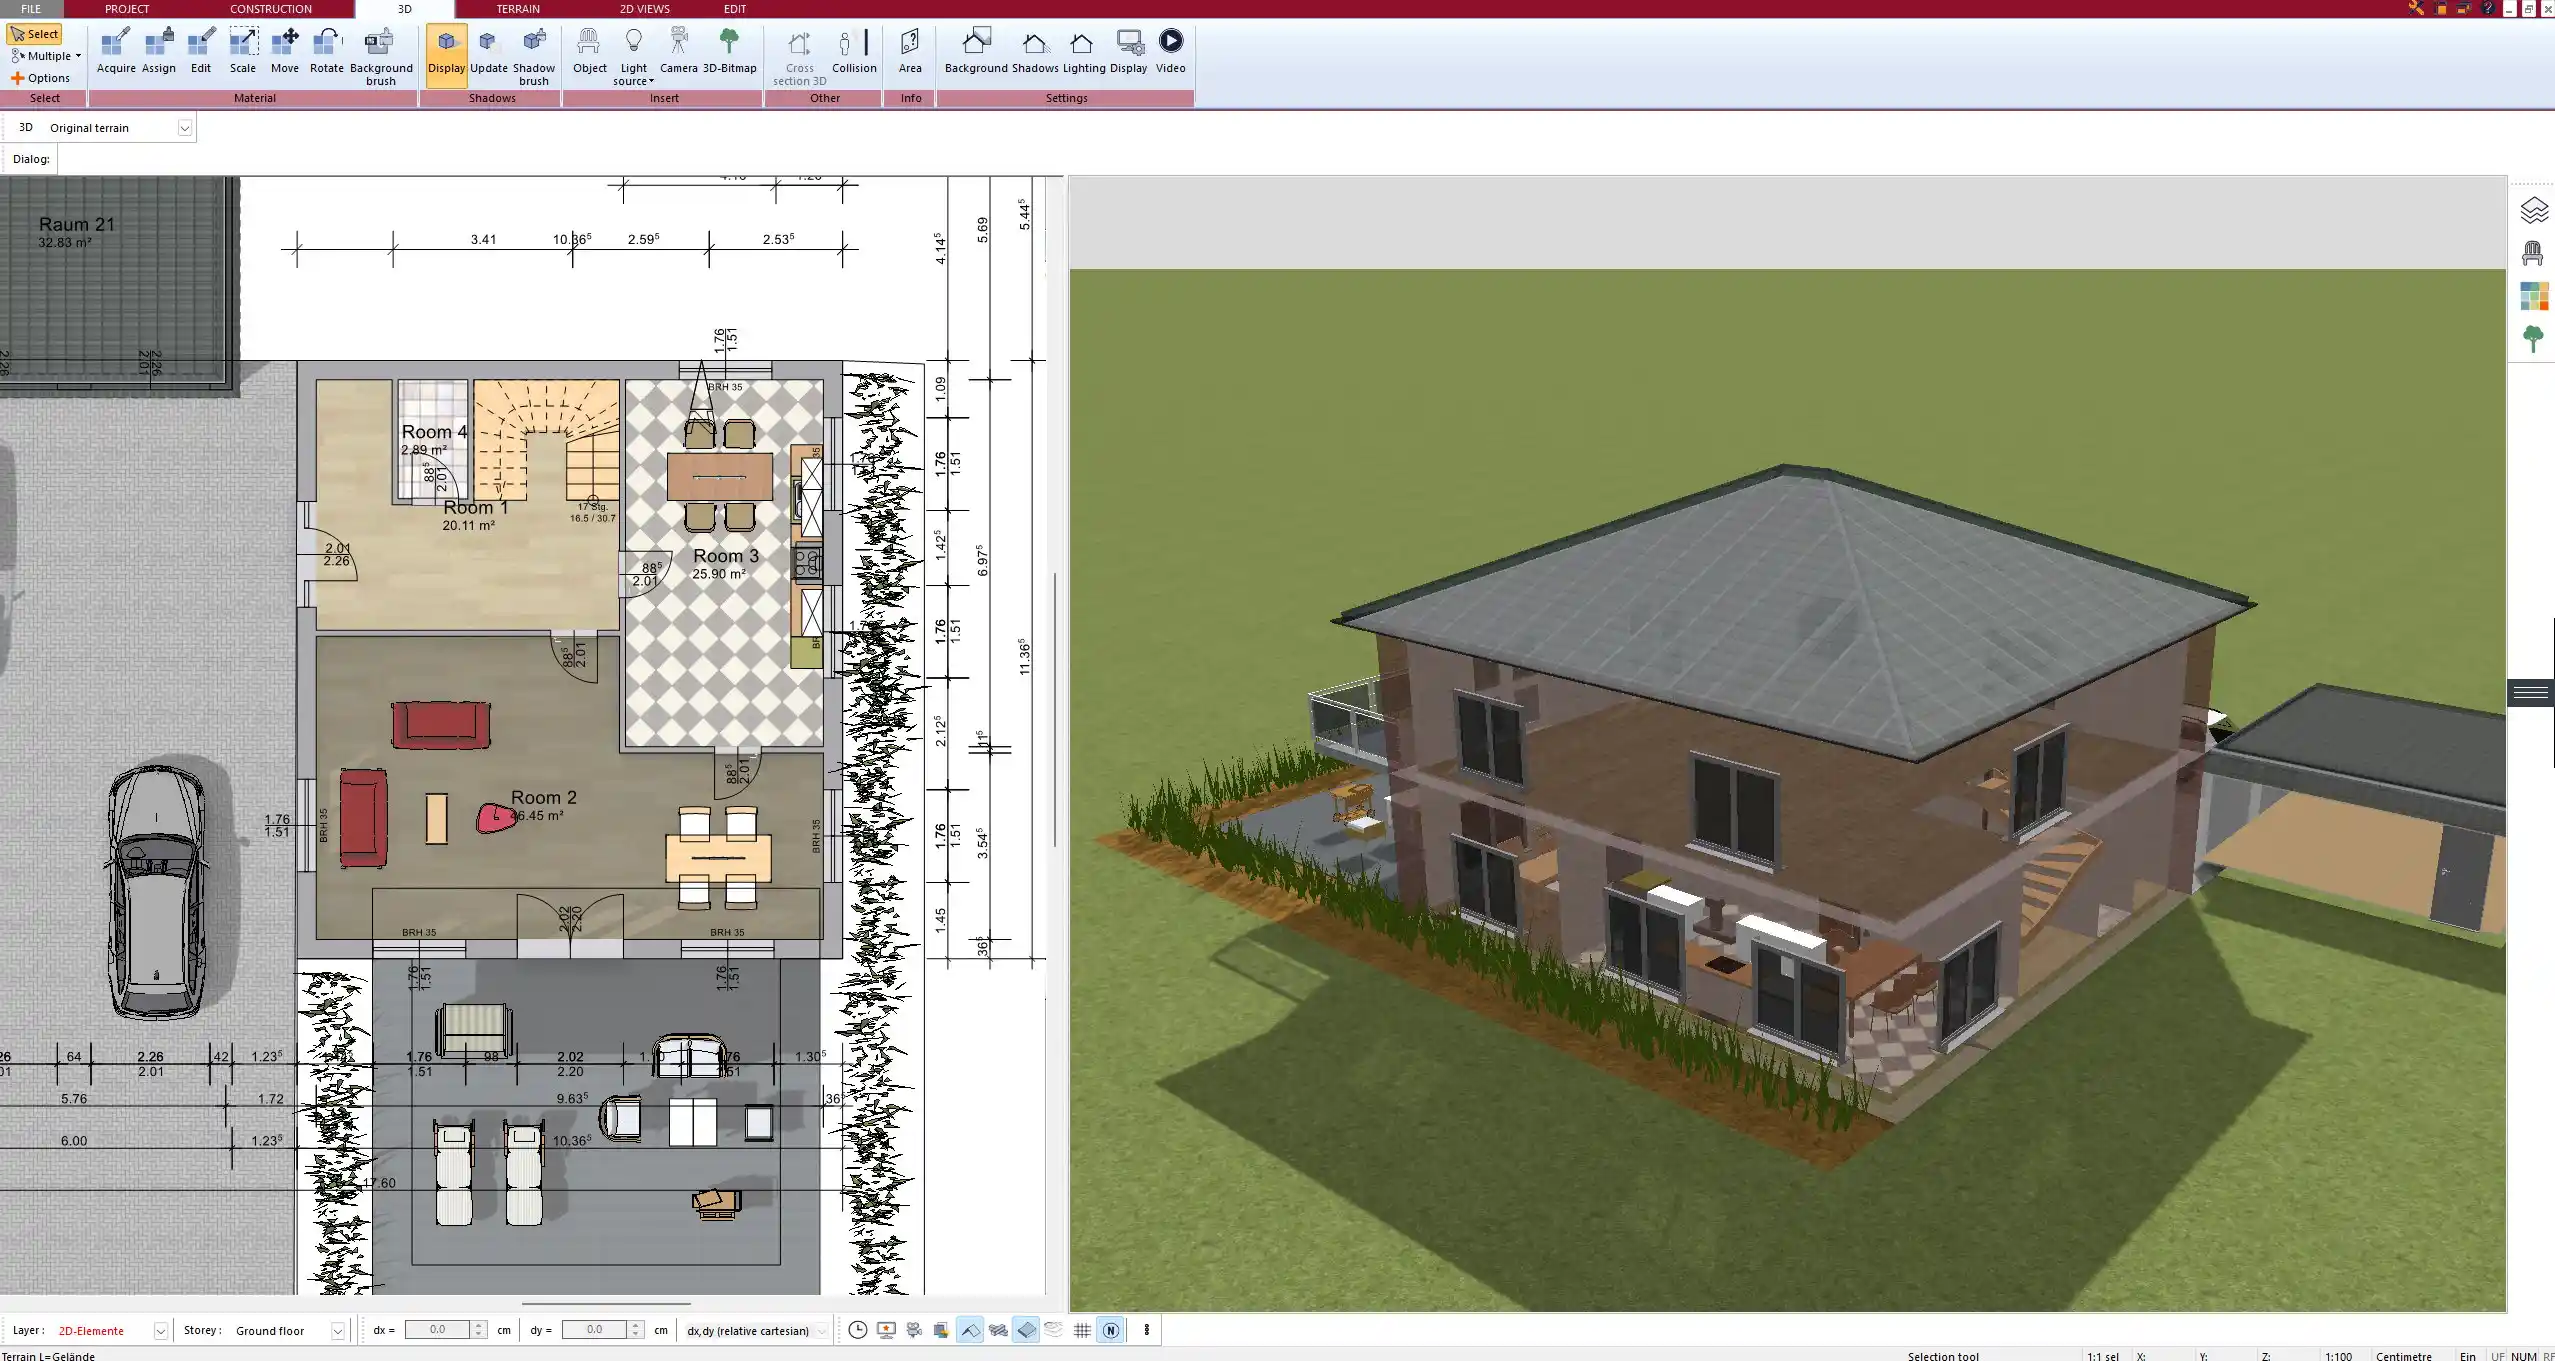The height and width of the screenshot is (1361, 2555).
Task: Click the dy input field
Action: [x=594, y=1330]
